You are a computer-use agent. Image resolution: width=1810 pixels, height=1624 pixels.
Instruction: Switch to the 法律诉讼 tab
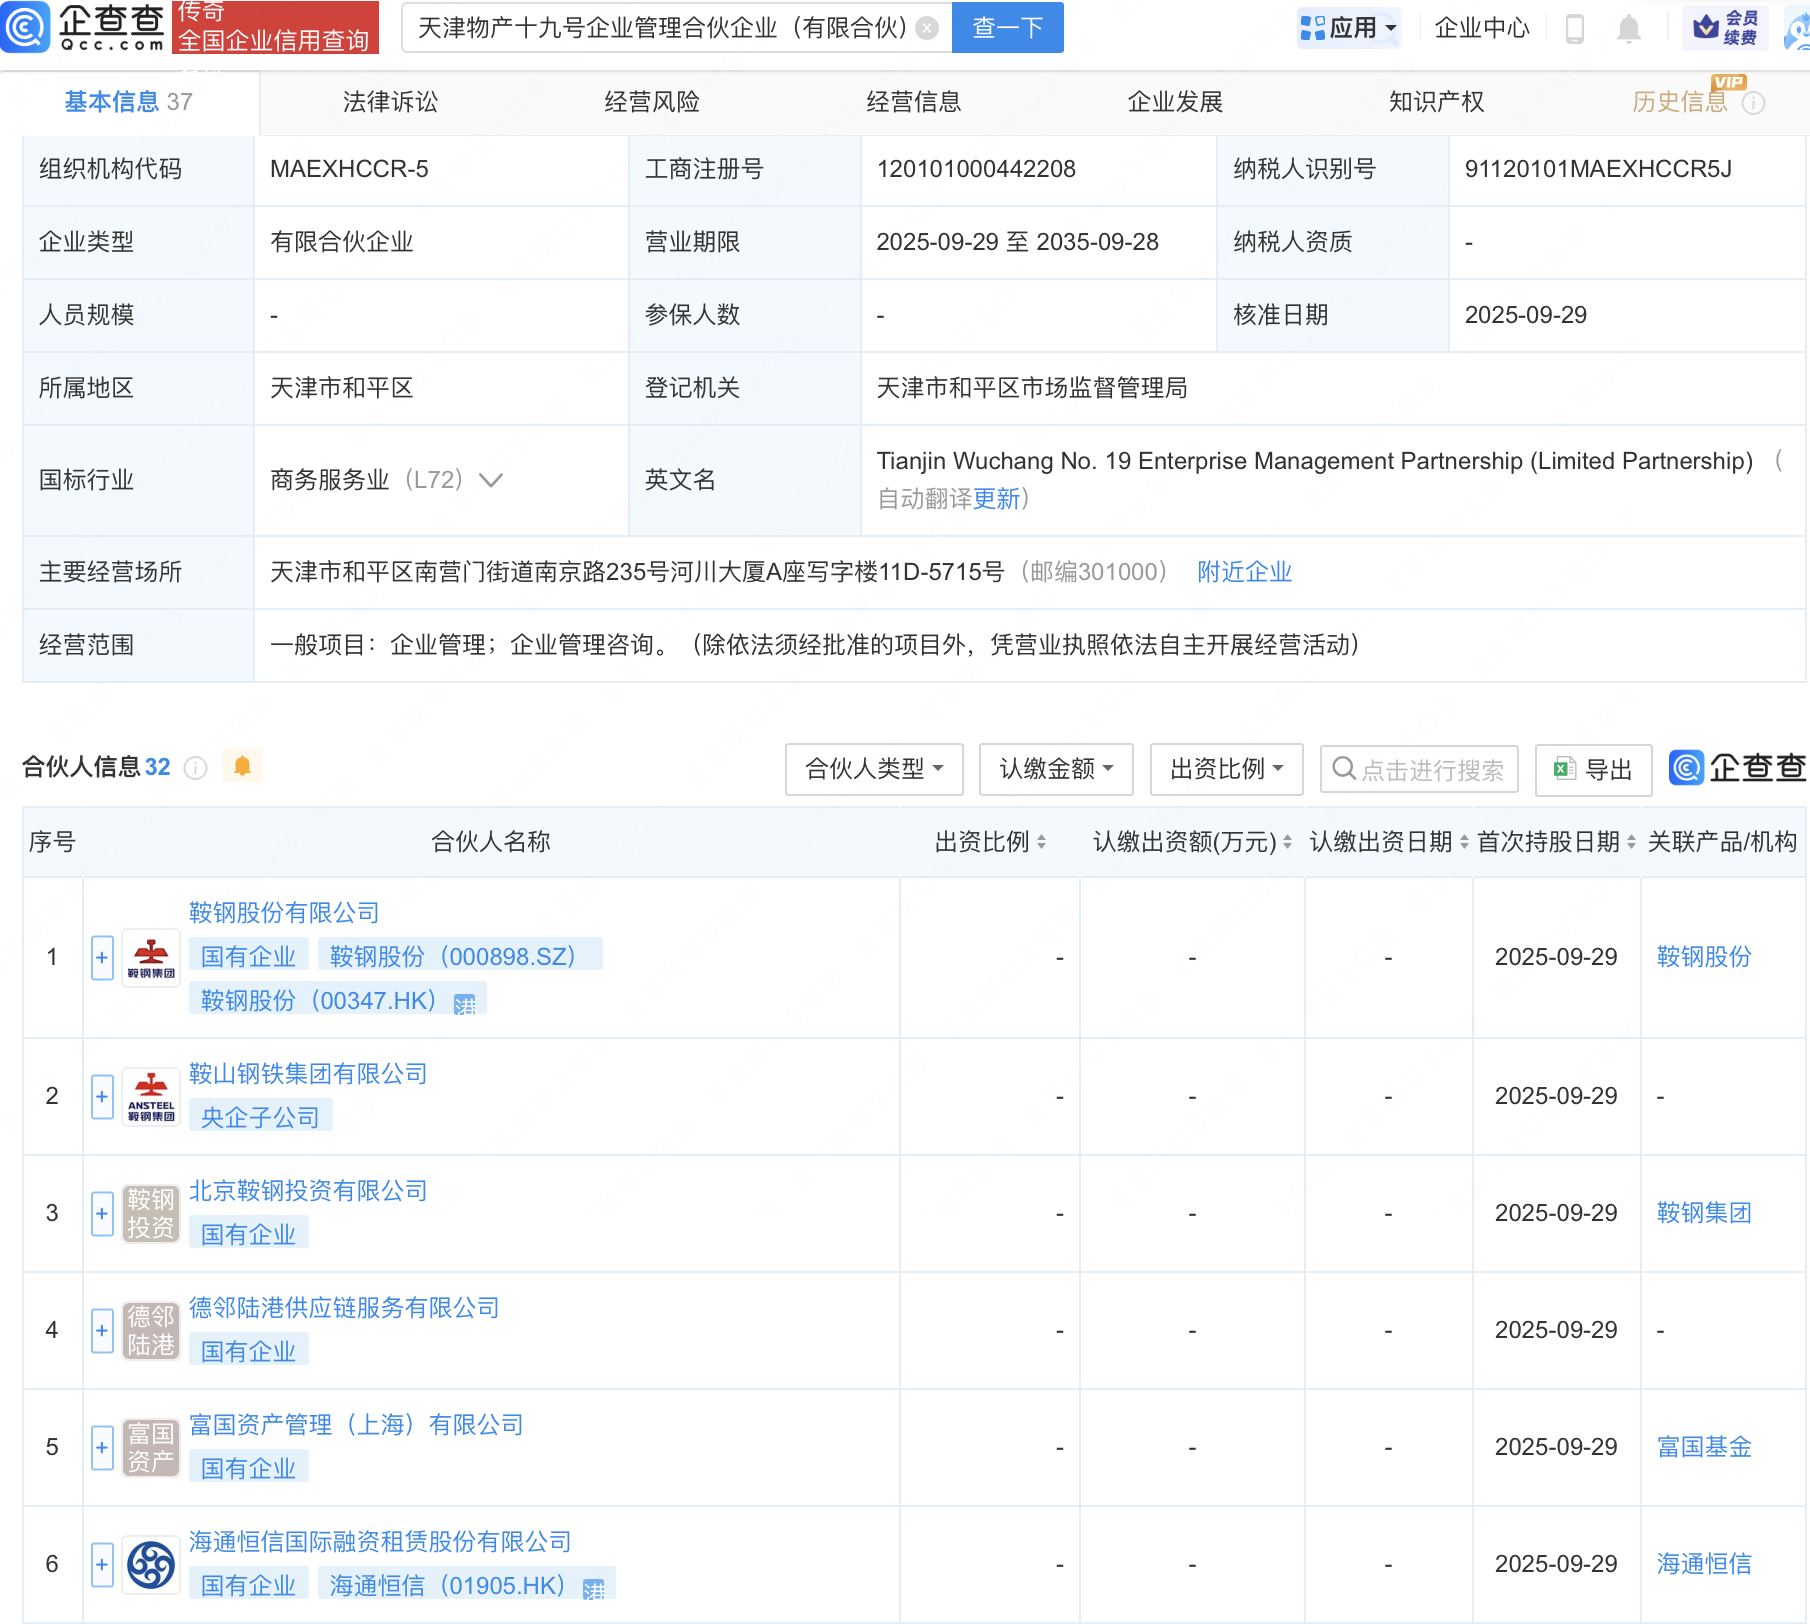tap(390, 102)
